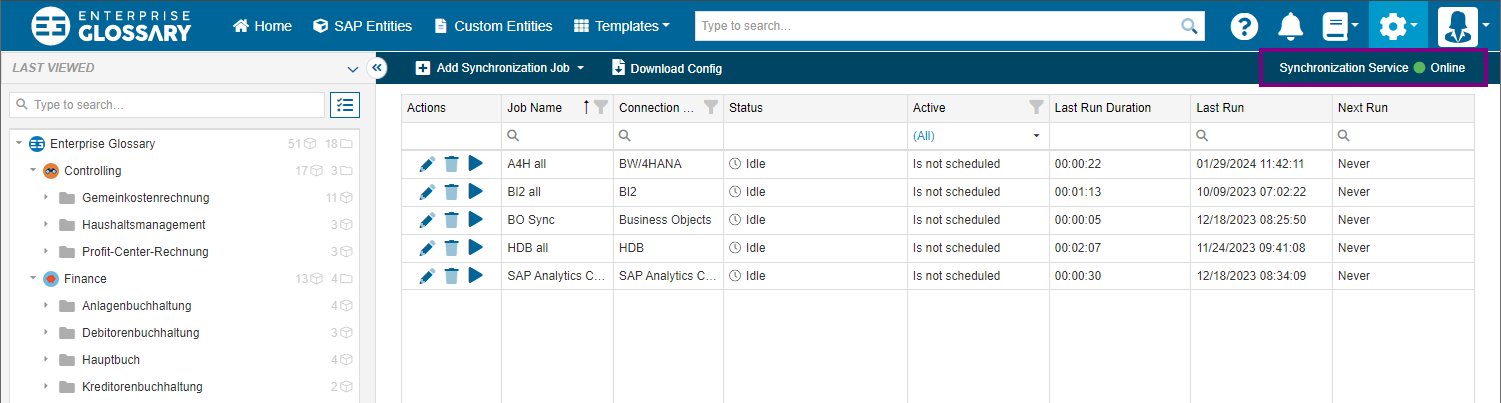Image resolution: width=1501 pixels, height=403 pixels.
Task: Navigate to Home
Action: click(x=262, y=26)
